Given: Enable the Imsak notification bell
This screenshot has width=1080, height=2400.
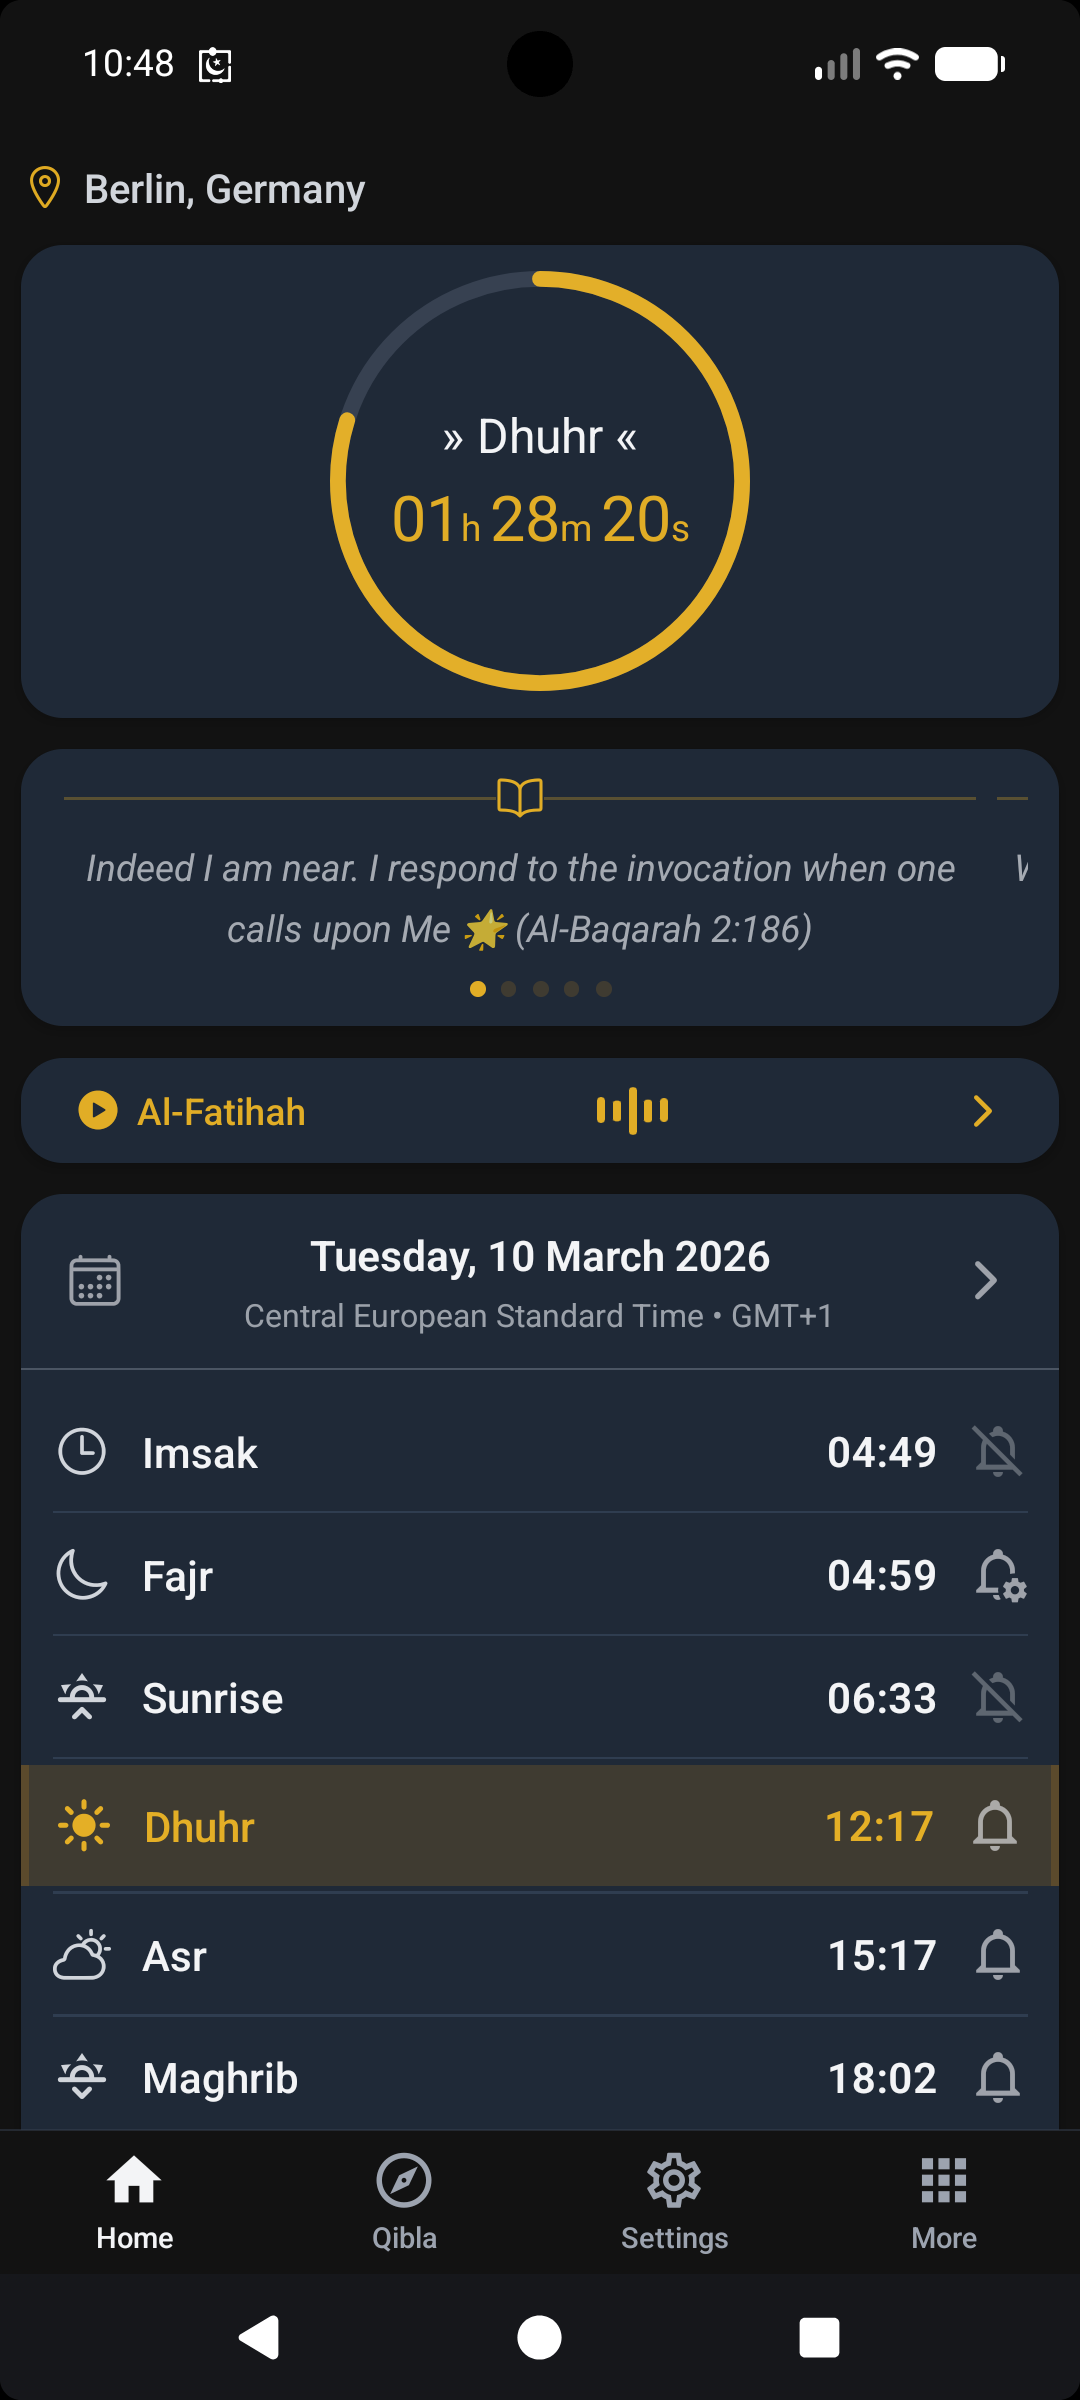Looking at the screenshot, I should click(997, 1452).
